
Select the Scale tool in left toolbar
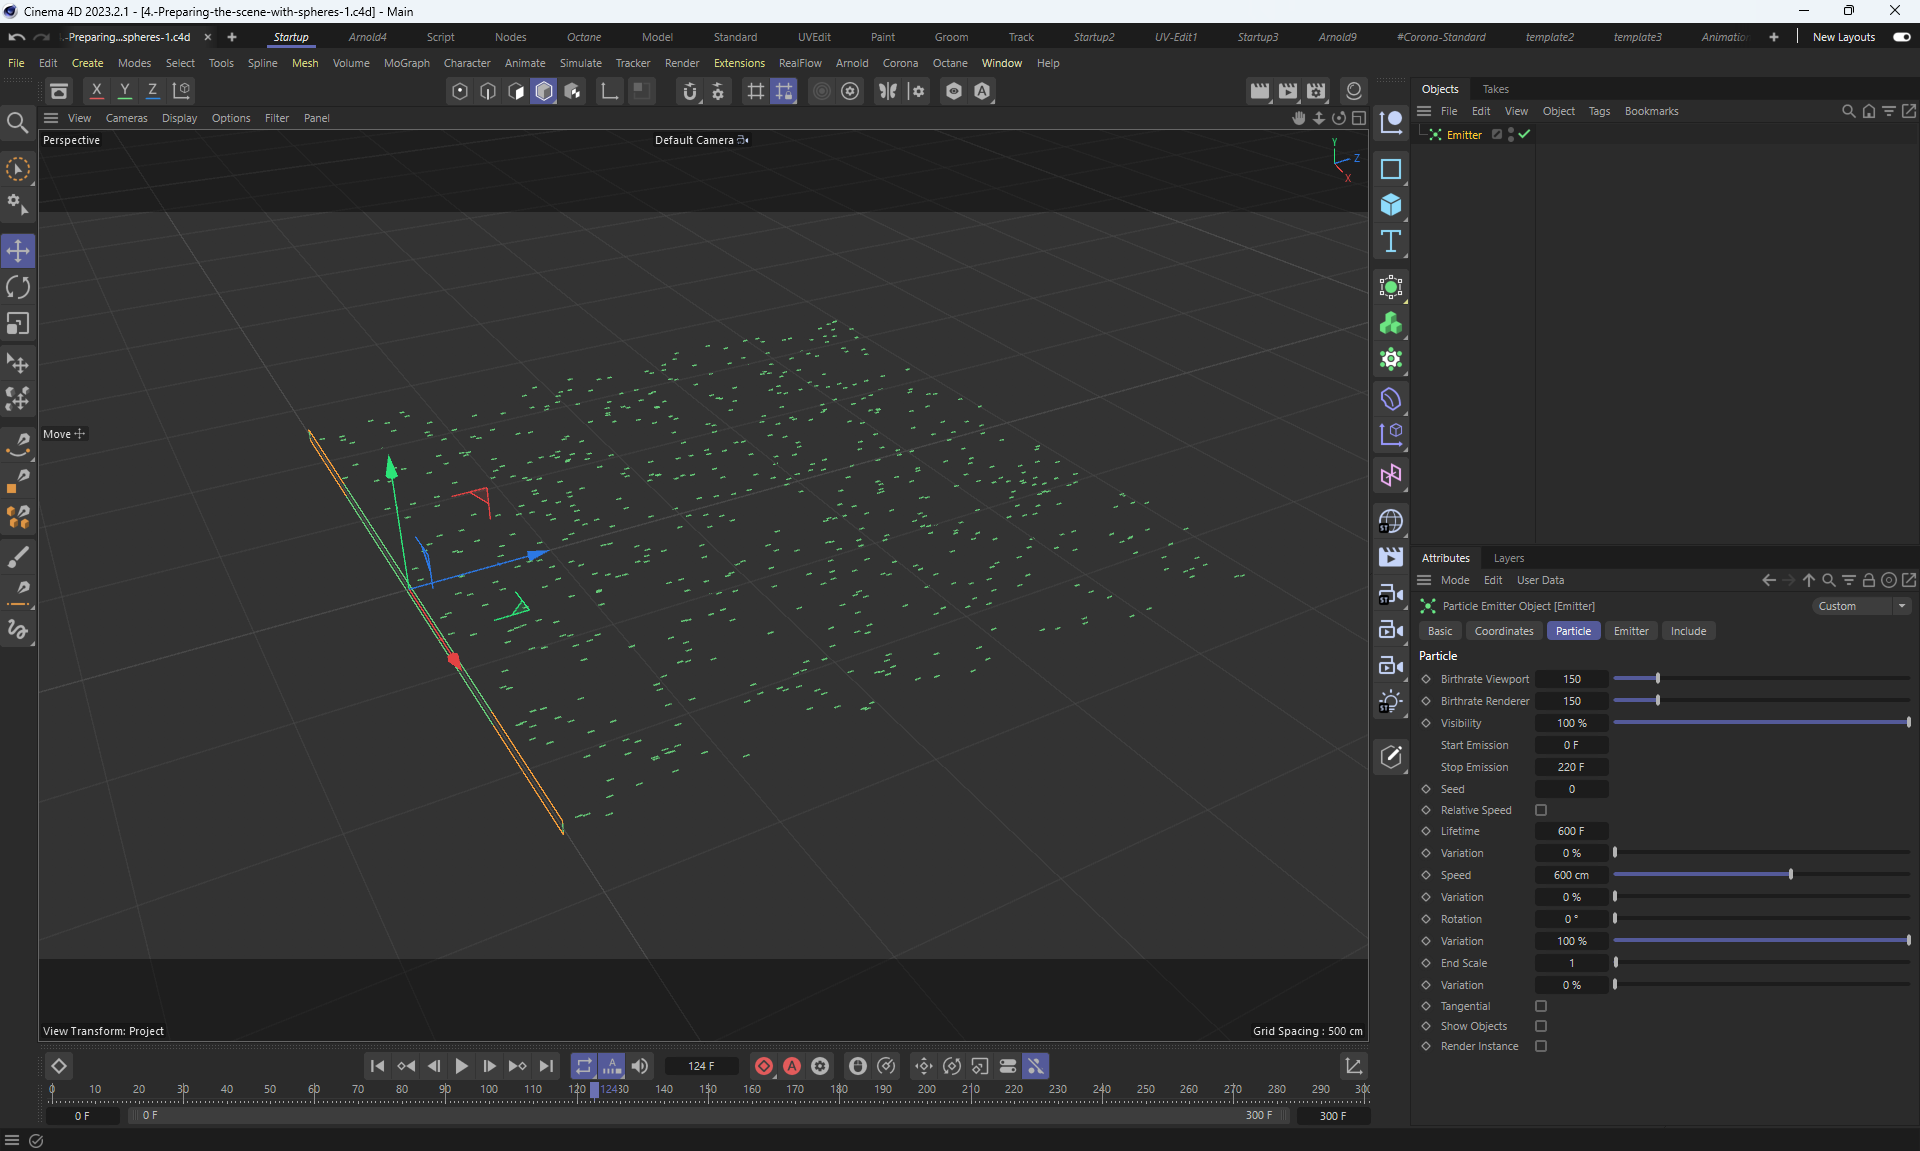[x=18, y=324]
